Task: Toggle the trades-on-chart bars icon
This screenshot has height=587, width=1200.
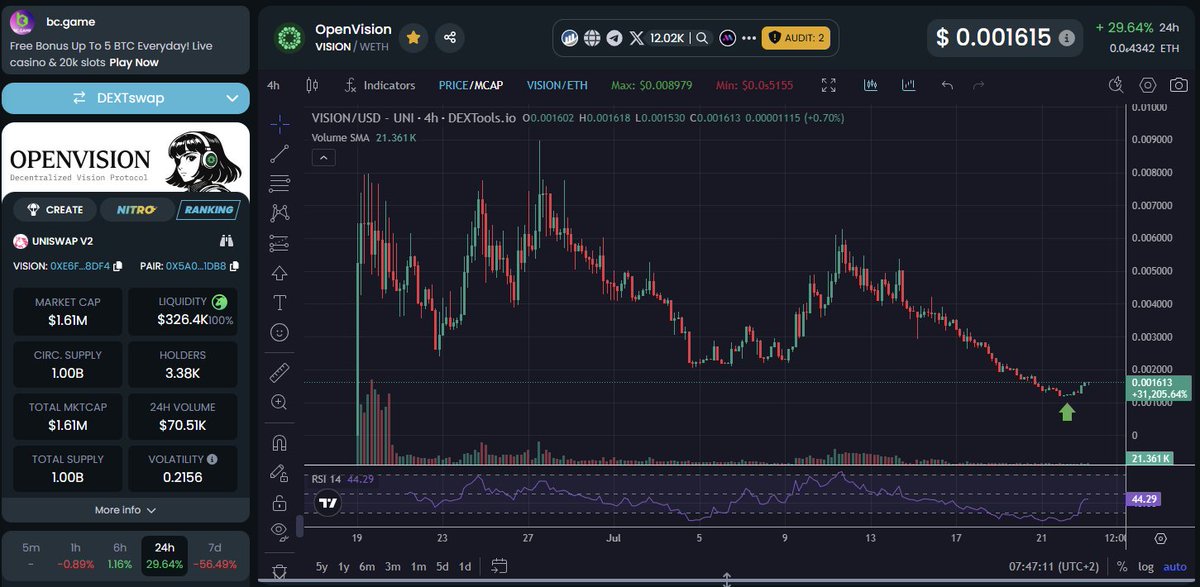Action: [870, 85]
